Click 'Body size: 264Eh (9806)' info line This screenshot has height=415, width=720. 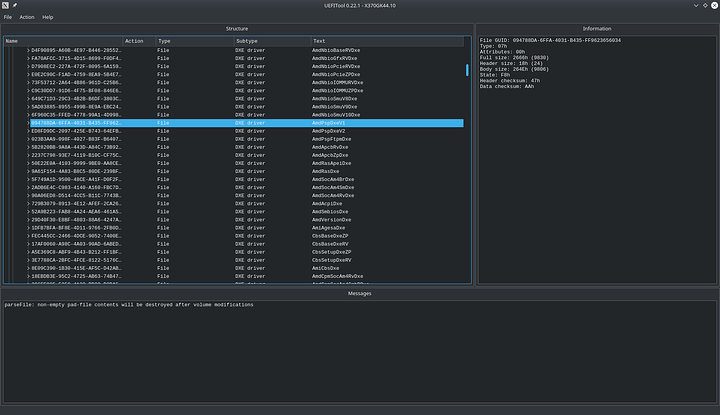[514, 69]
